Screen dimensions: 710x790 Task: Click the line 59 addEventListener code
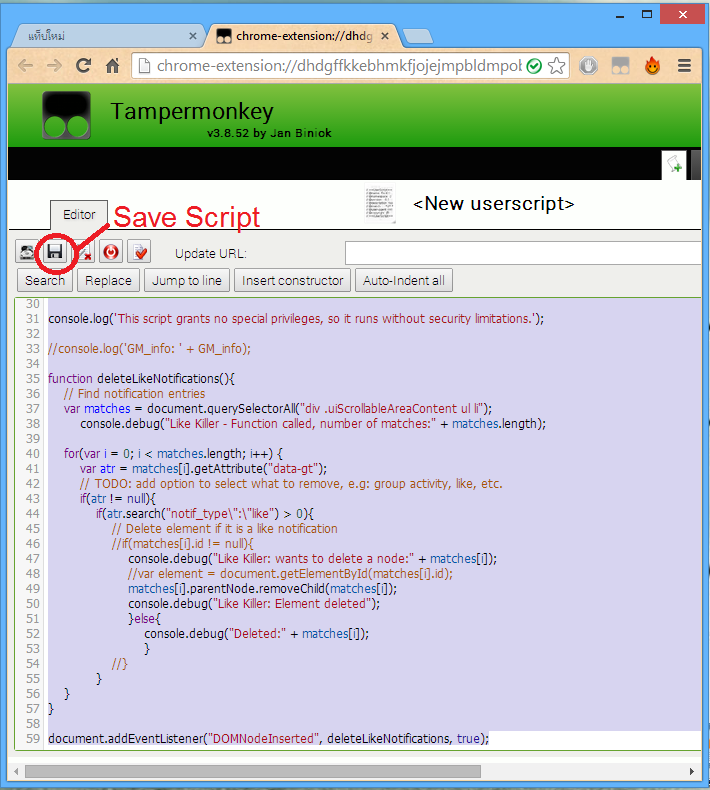click(x=269, y=739)
